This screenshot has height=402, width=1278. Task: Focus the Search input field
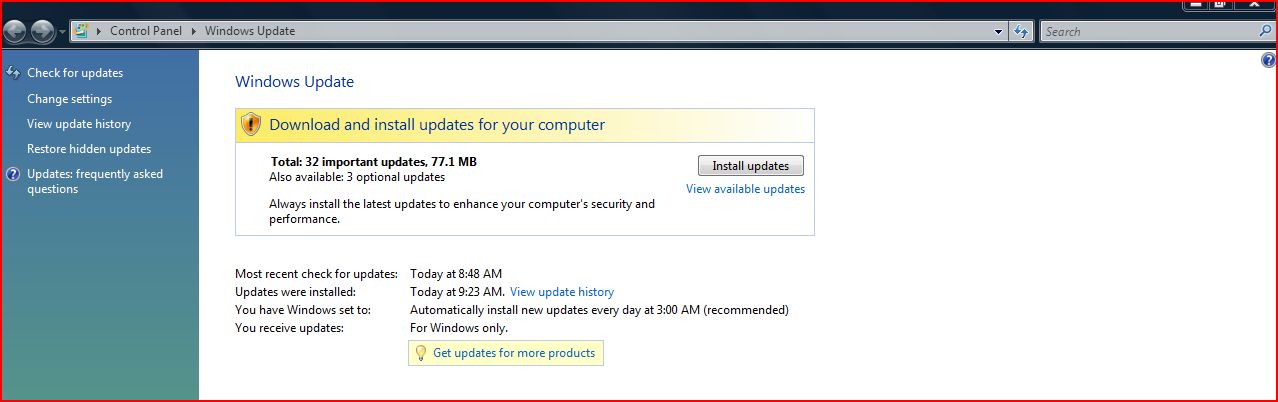[x=1149, y=31]
